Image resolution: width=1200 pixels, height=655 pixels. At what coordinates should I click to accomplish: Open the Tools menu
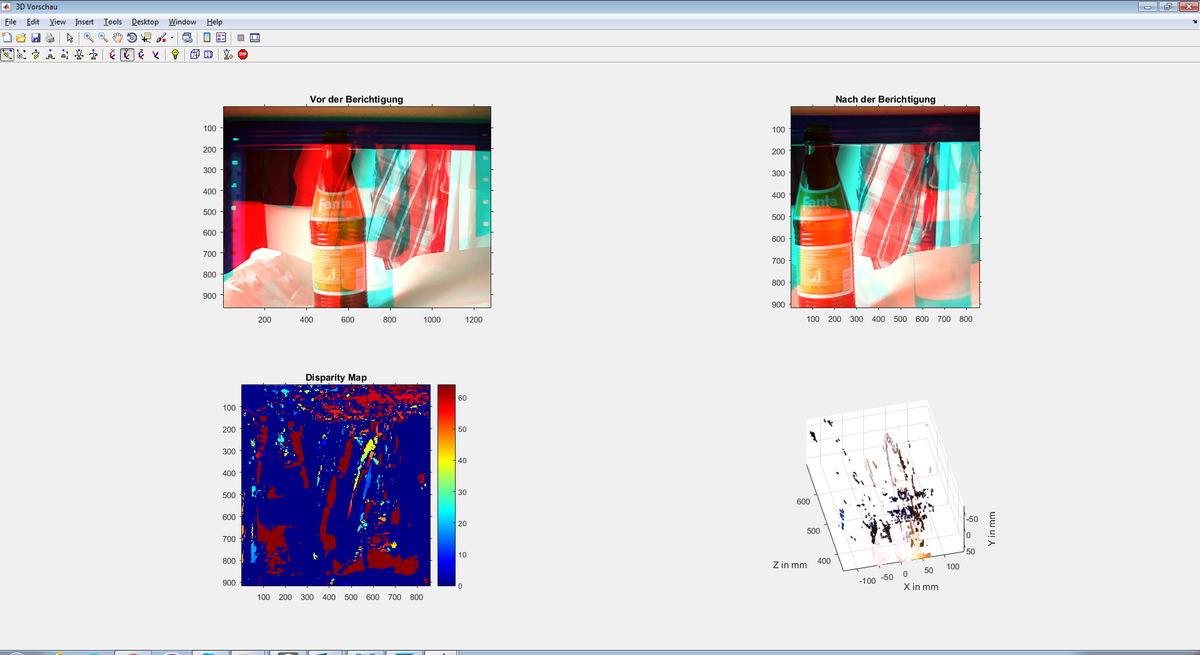pos(112,22)
